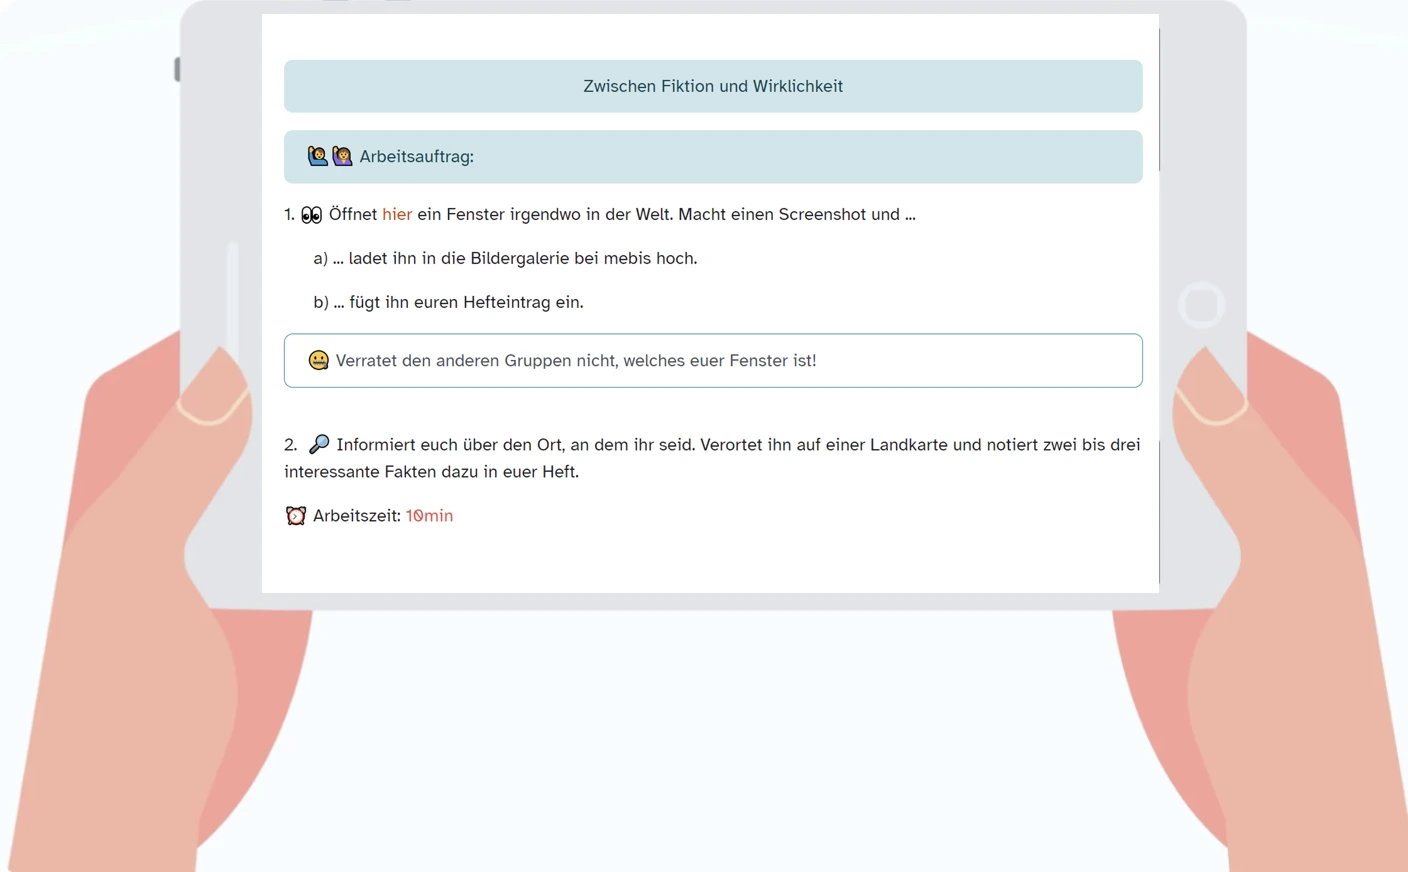Screen dimensions: 1408x872
Task: Open the red "hier" link
Action: (396, 214)
